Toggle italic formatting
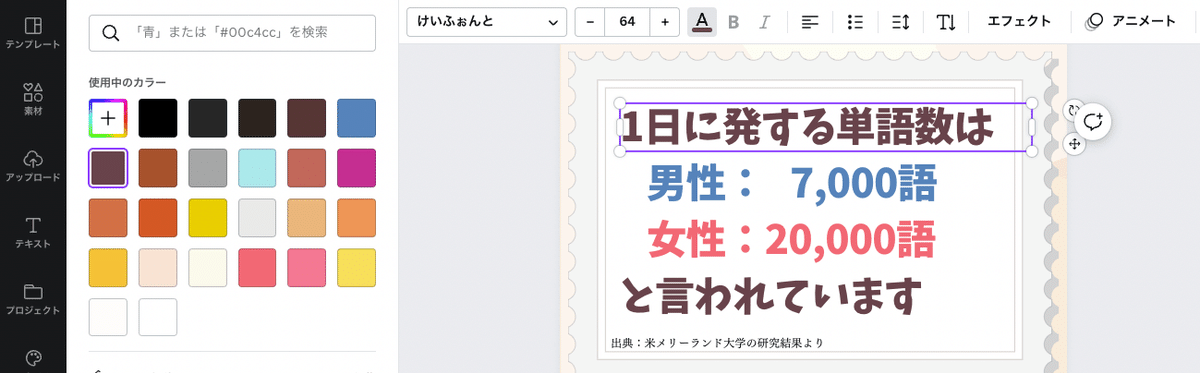The width and height of the screenshot is (1200, 373). tap(765, 21)
